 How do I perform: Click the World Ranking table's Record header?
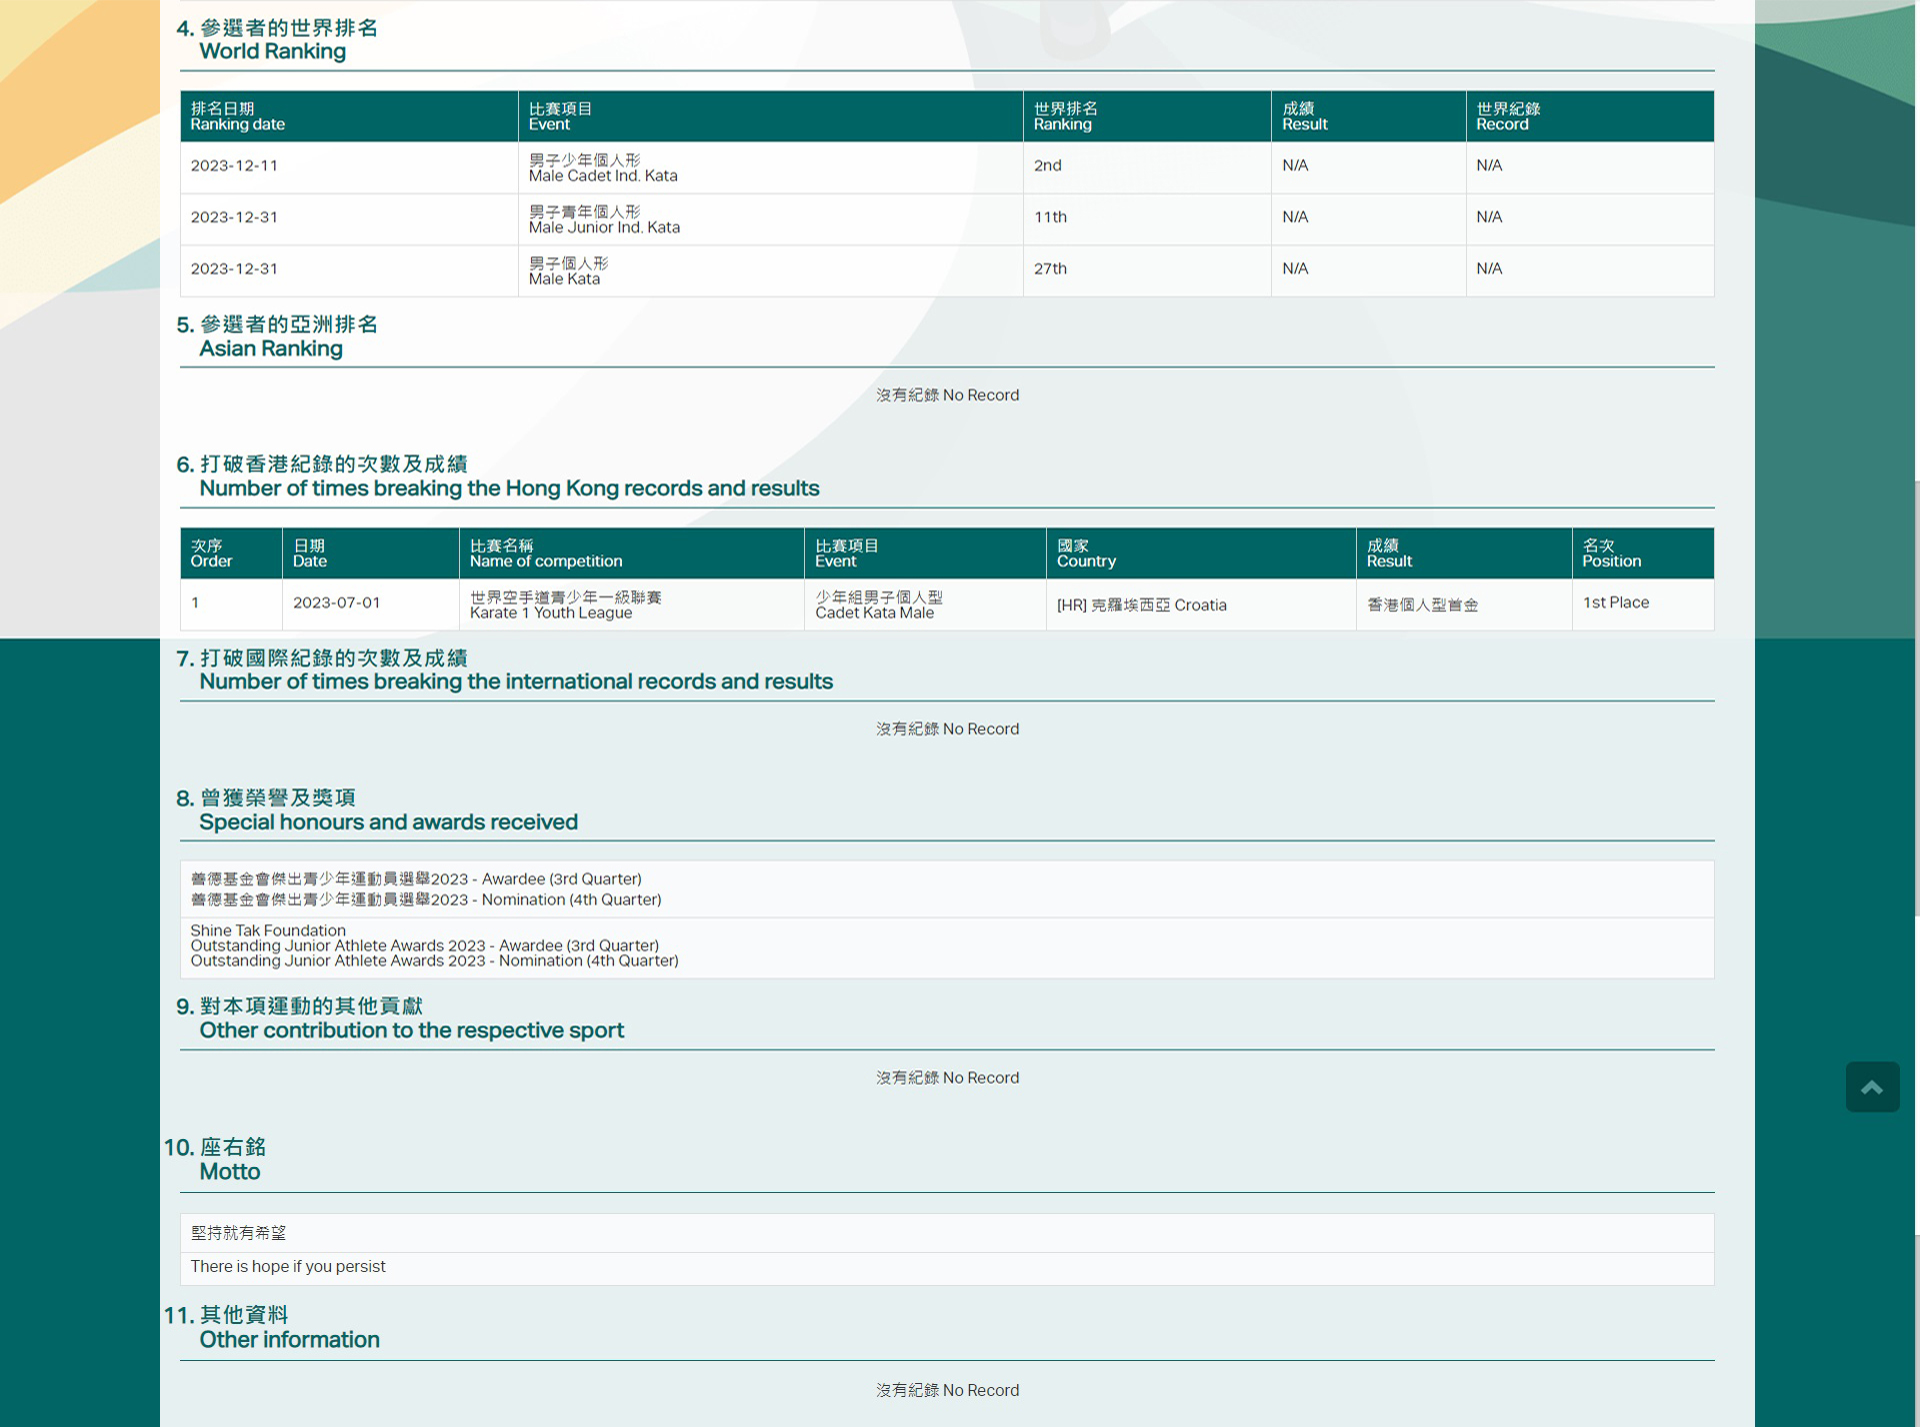[1507, 117]
